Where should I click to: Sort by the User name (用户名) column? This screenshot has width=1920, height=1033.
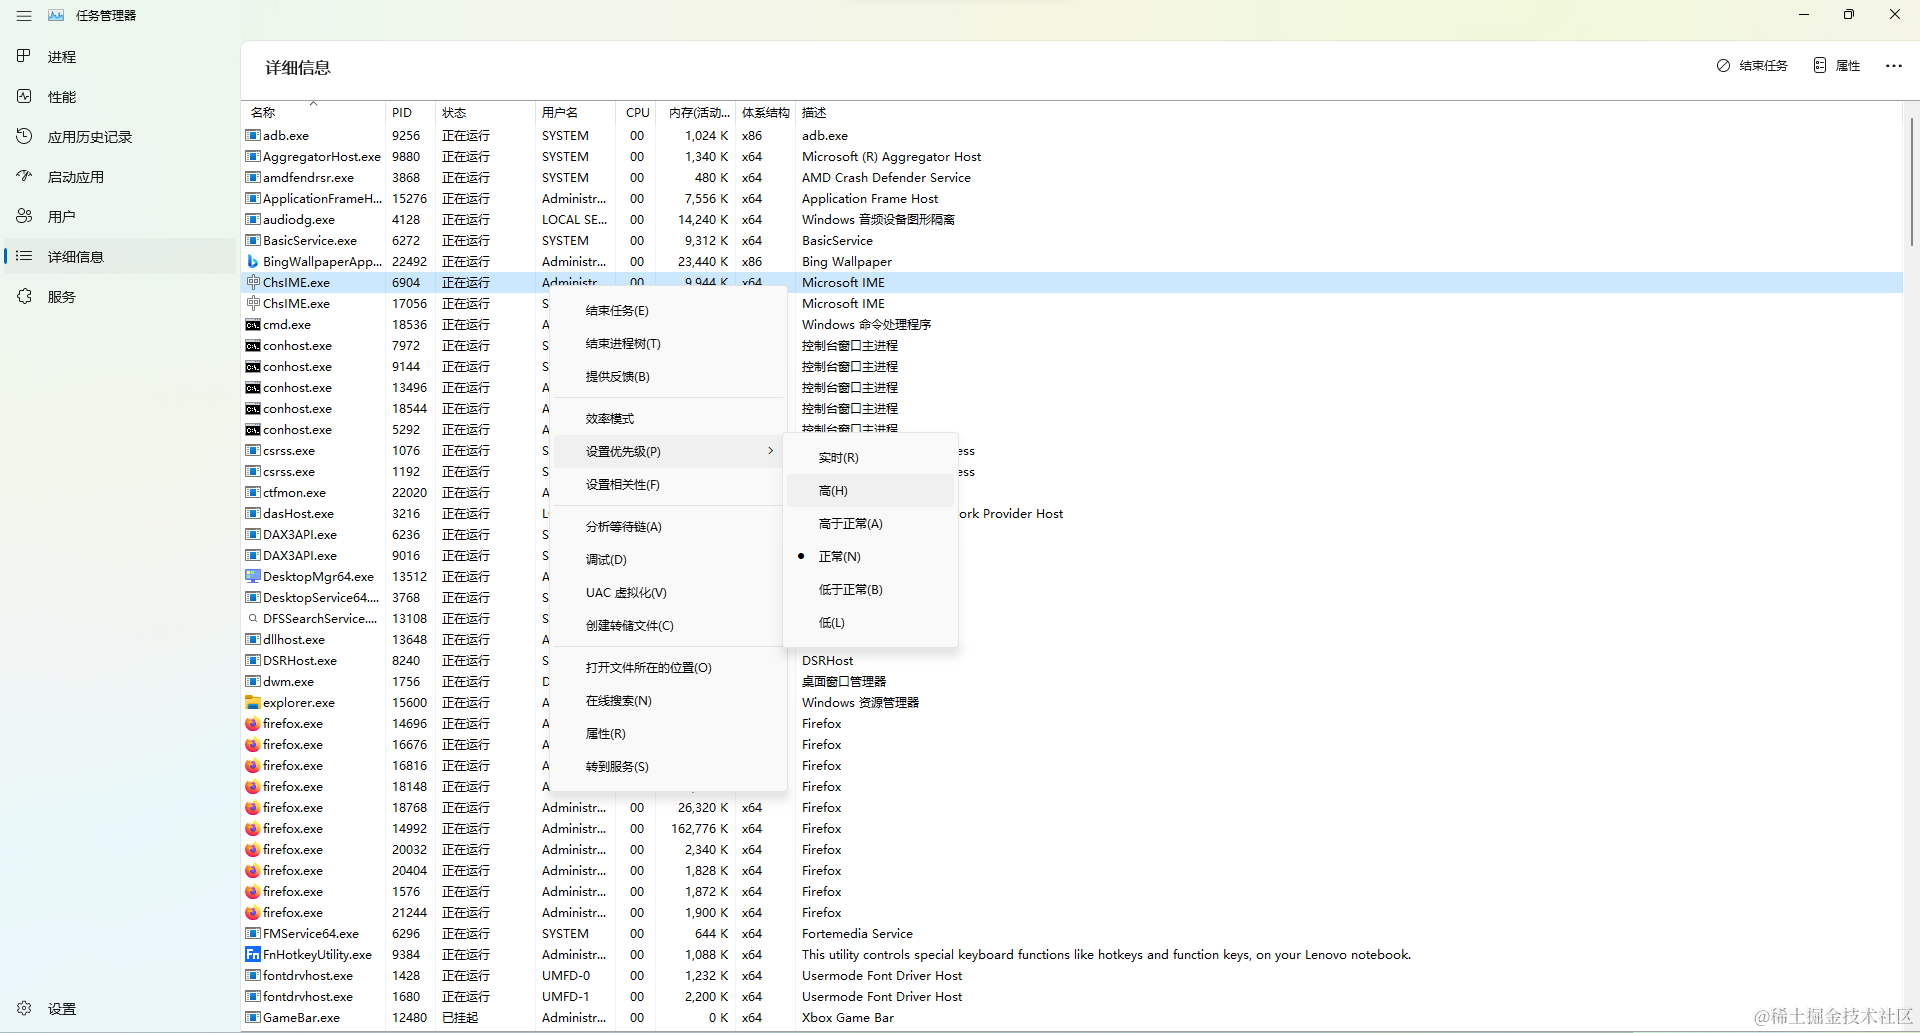tap(577, 112)
